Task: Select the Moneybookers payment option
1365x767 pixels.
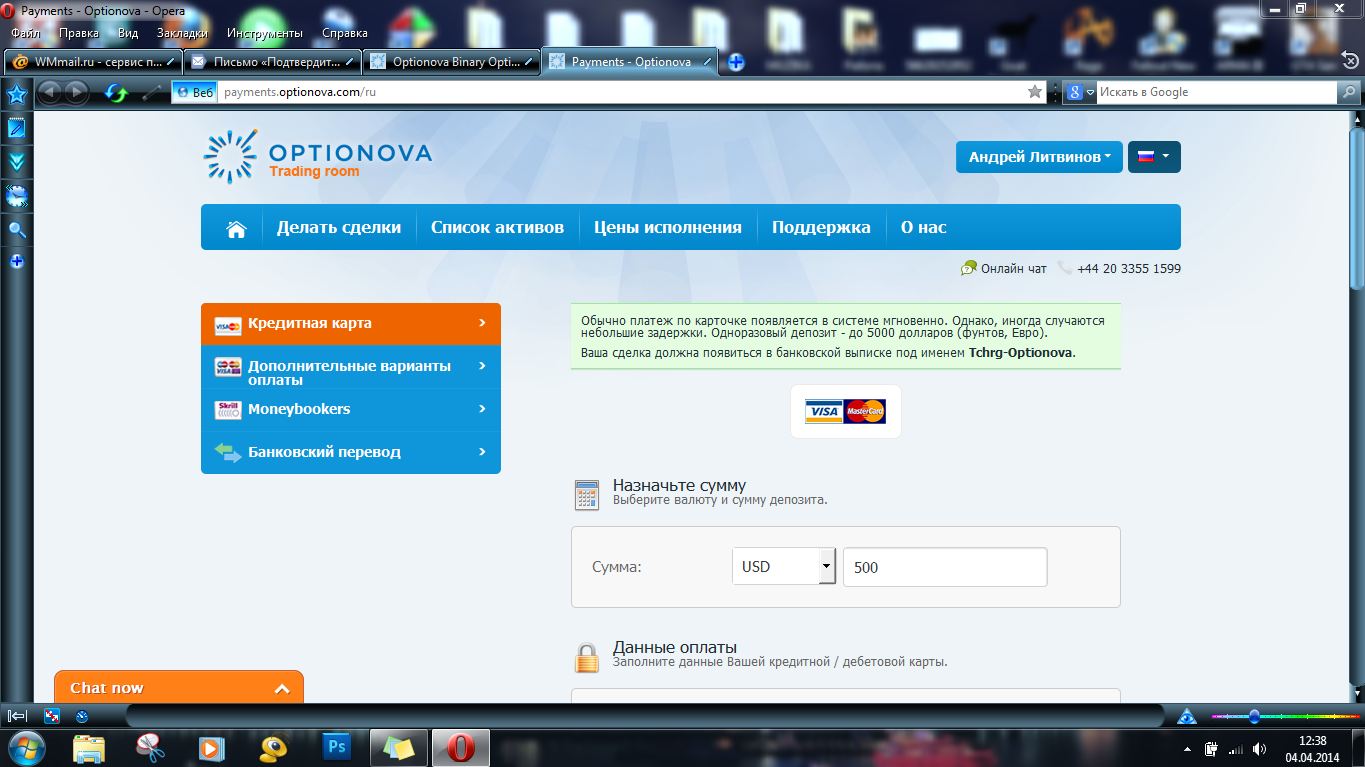Action: (x=351, y=410)
